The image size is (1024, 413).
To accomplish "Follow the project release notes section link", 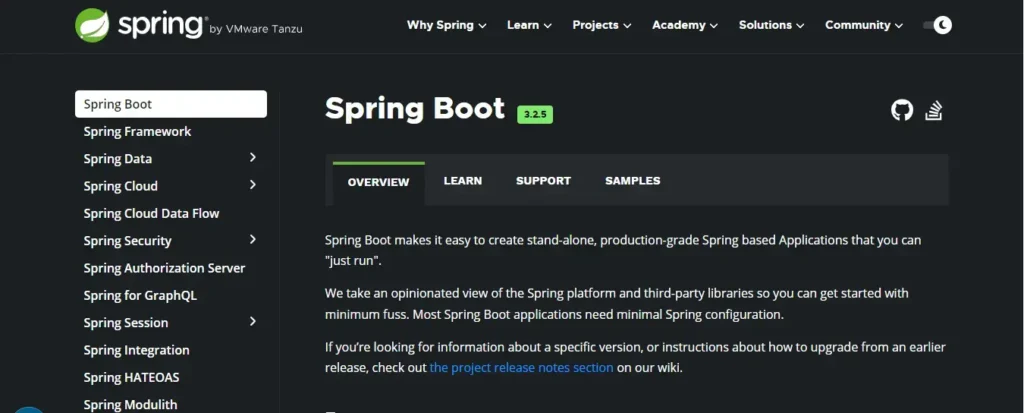I will tap(521, 367).
